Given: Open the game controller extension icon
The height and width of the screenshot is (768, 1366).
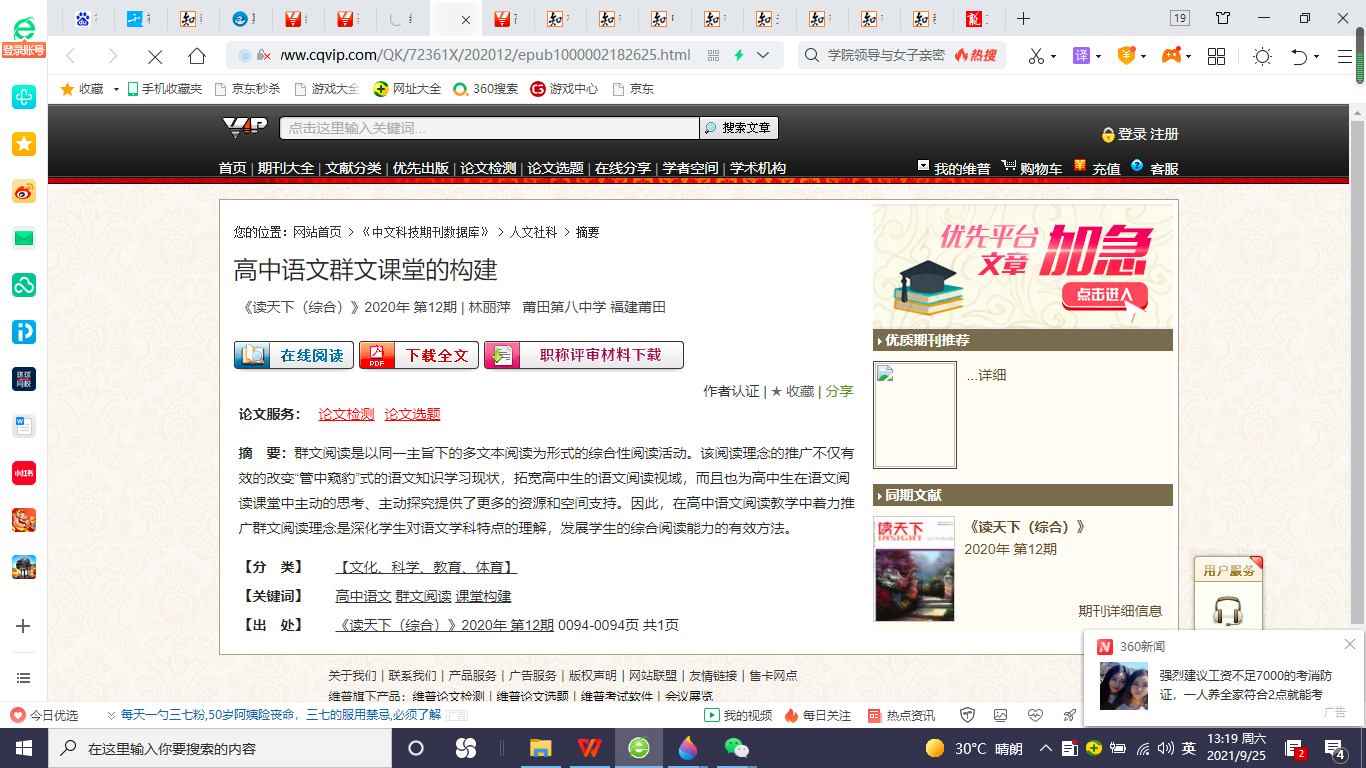Looking at the screenshot, I should click(x=1170, y=56).
